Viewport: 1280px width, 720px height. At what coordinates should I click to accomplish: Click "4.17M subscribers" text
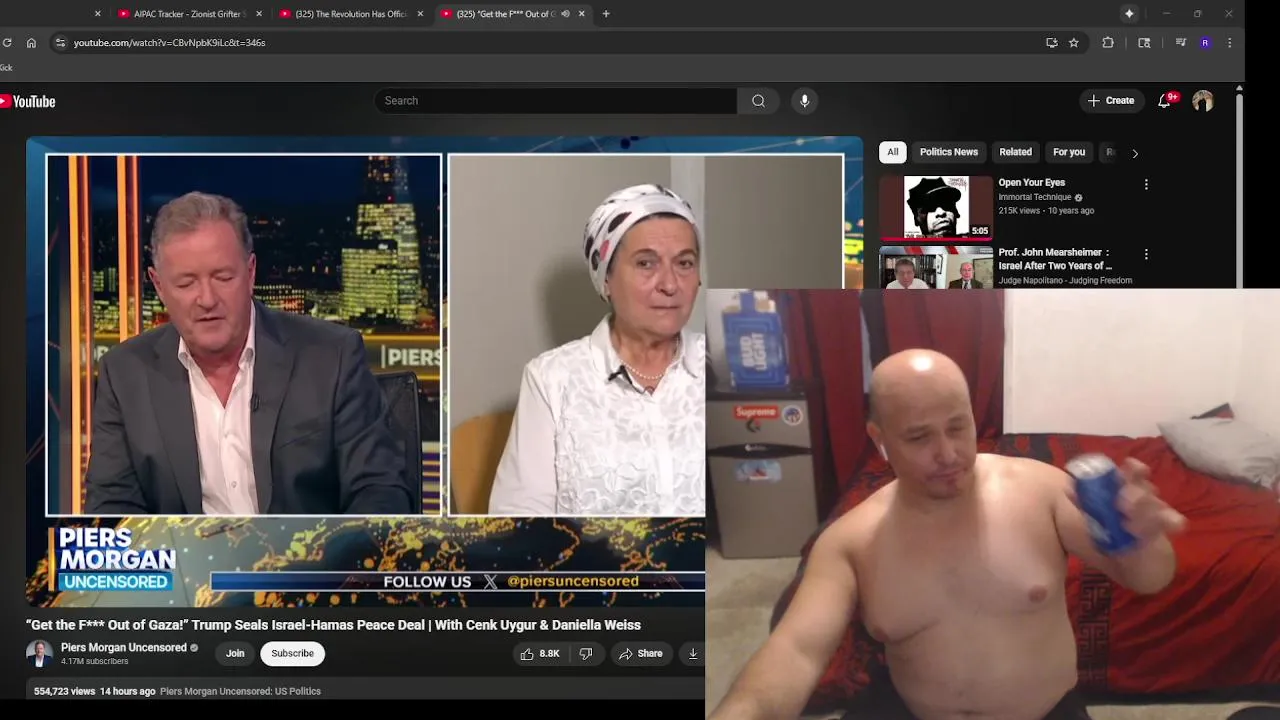click(x=94, y=661)
